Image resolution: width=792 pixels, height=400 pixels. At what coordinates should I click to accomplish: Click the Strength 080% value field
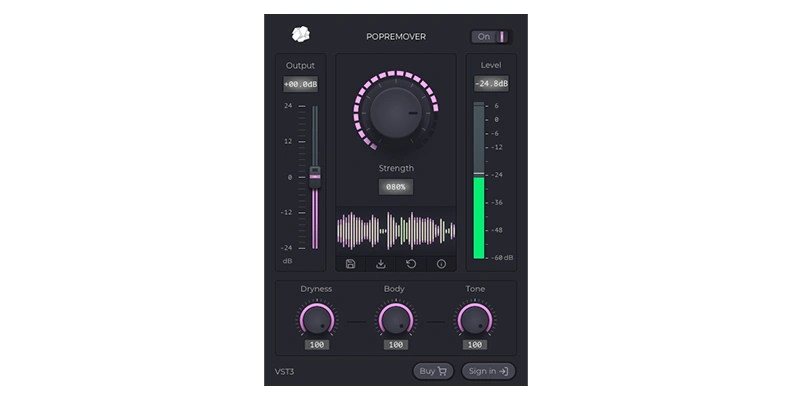point(395,187)
